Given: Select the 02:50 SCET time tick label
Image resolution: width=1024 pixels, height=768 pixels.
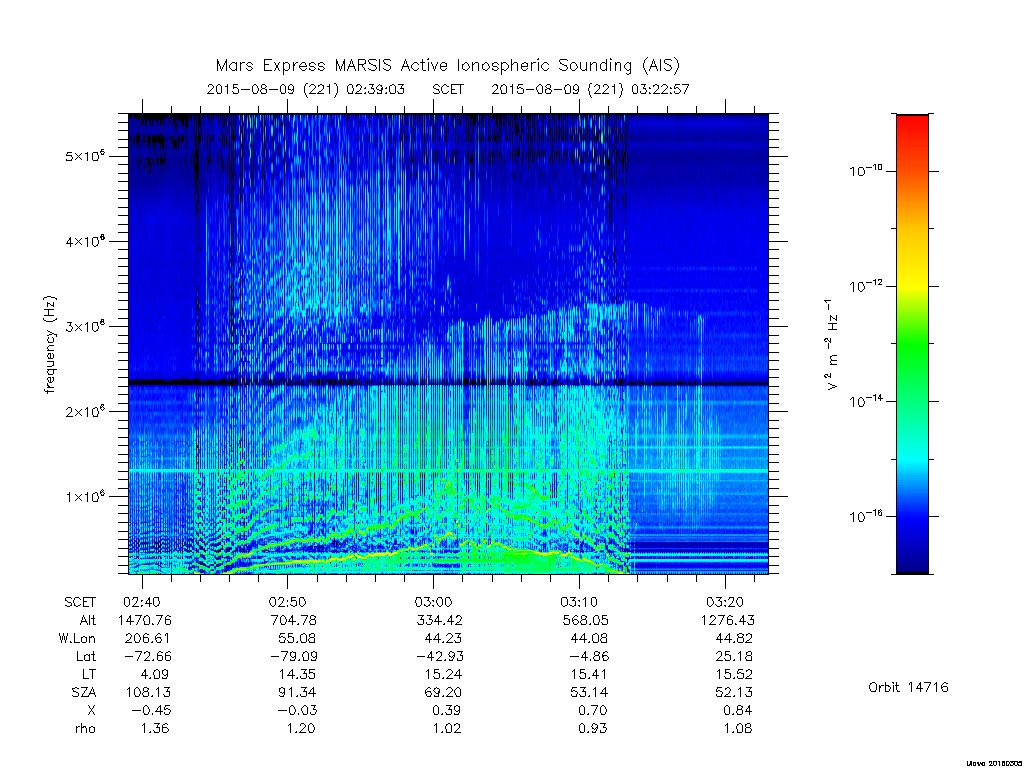Looking at the screenshot, I should click(x=287, y=602).
